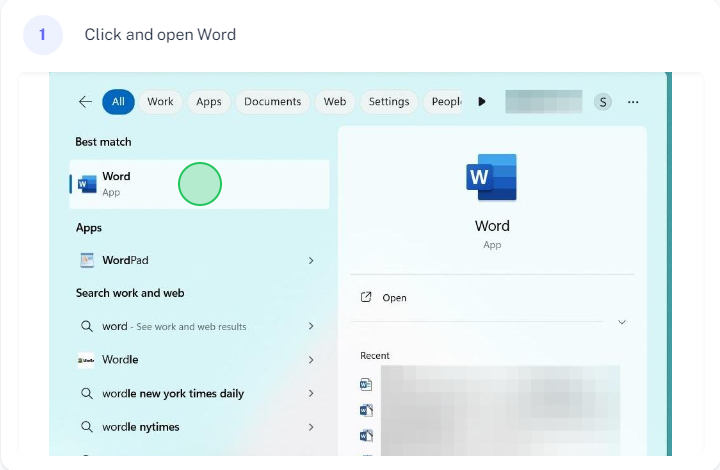Switch to the Work filter tab

click(160, 101)
